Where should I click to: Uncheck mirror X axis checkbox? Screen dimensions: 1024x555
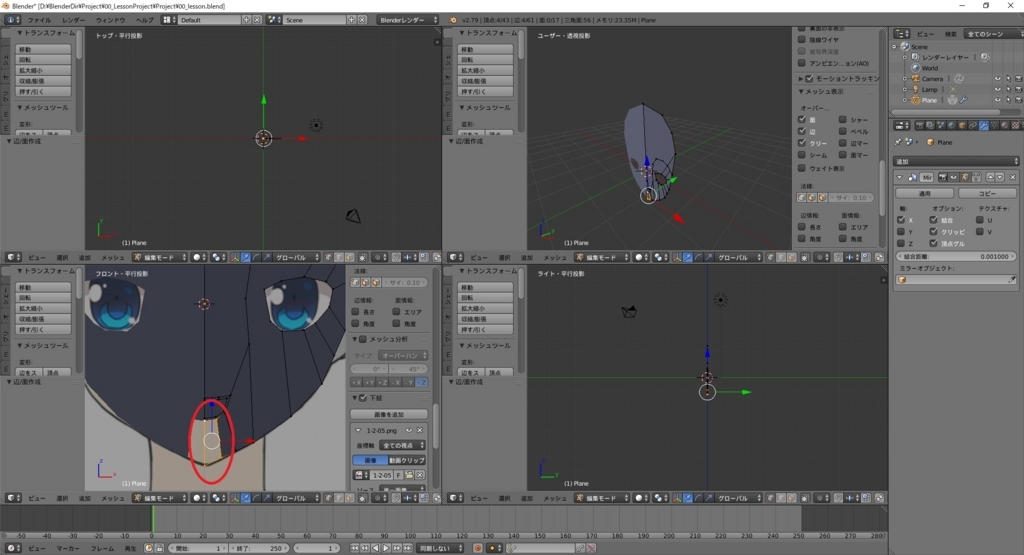901,220
